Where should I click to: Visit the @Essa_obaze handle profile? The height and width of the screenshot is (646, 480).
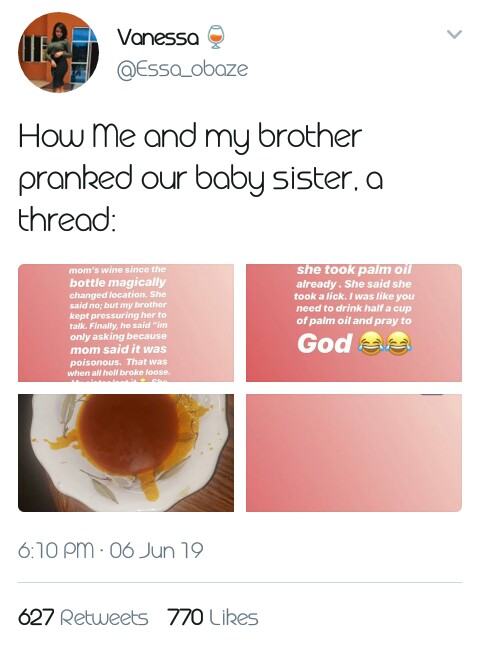point(183,69)
